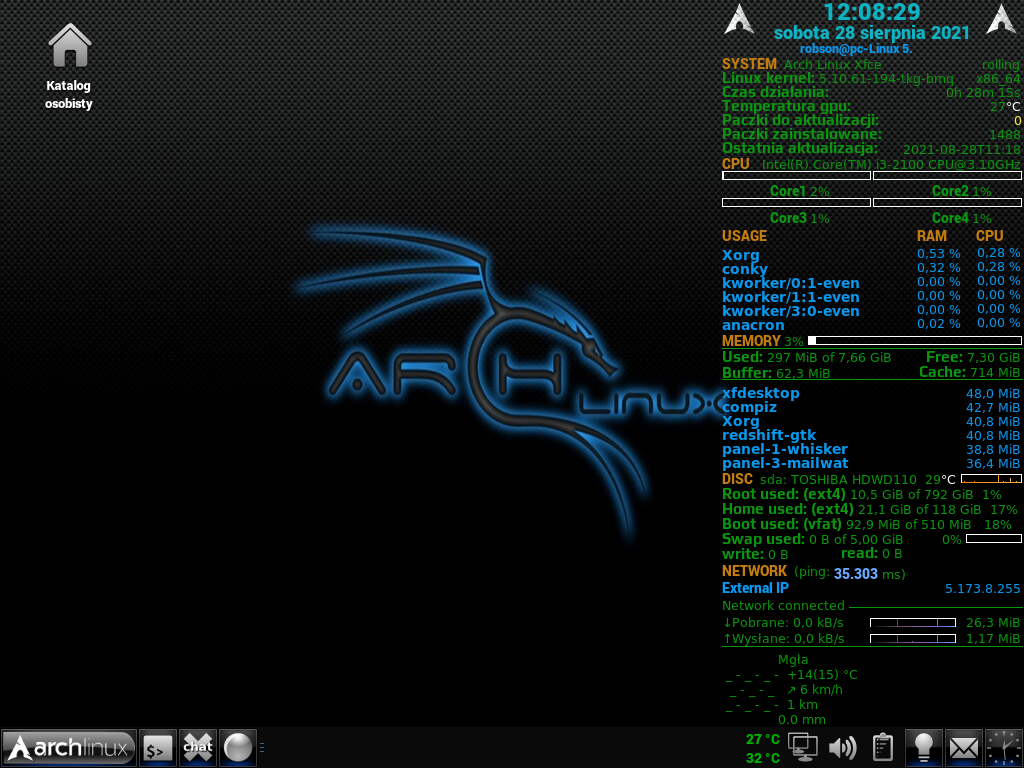
Task: Click the grey sphere launcher icon
Action: click(x=238, y=748)
